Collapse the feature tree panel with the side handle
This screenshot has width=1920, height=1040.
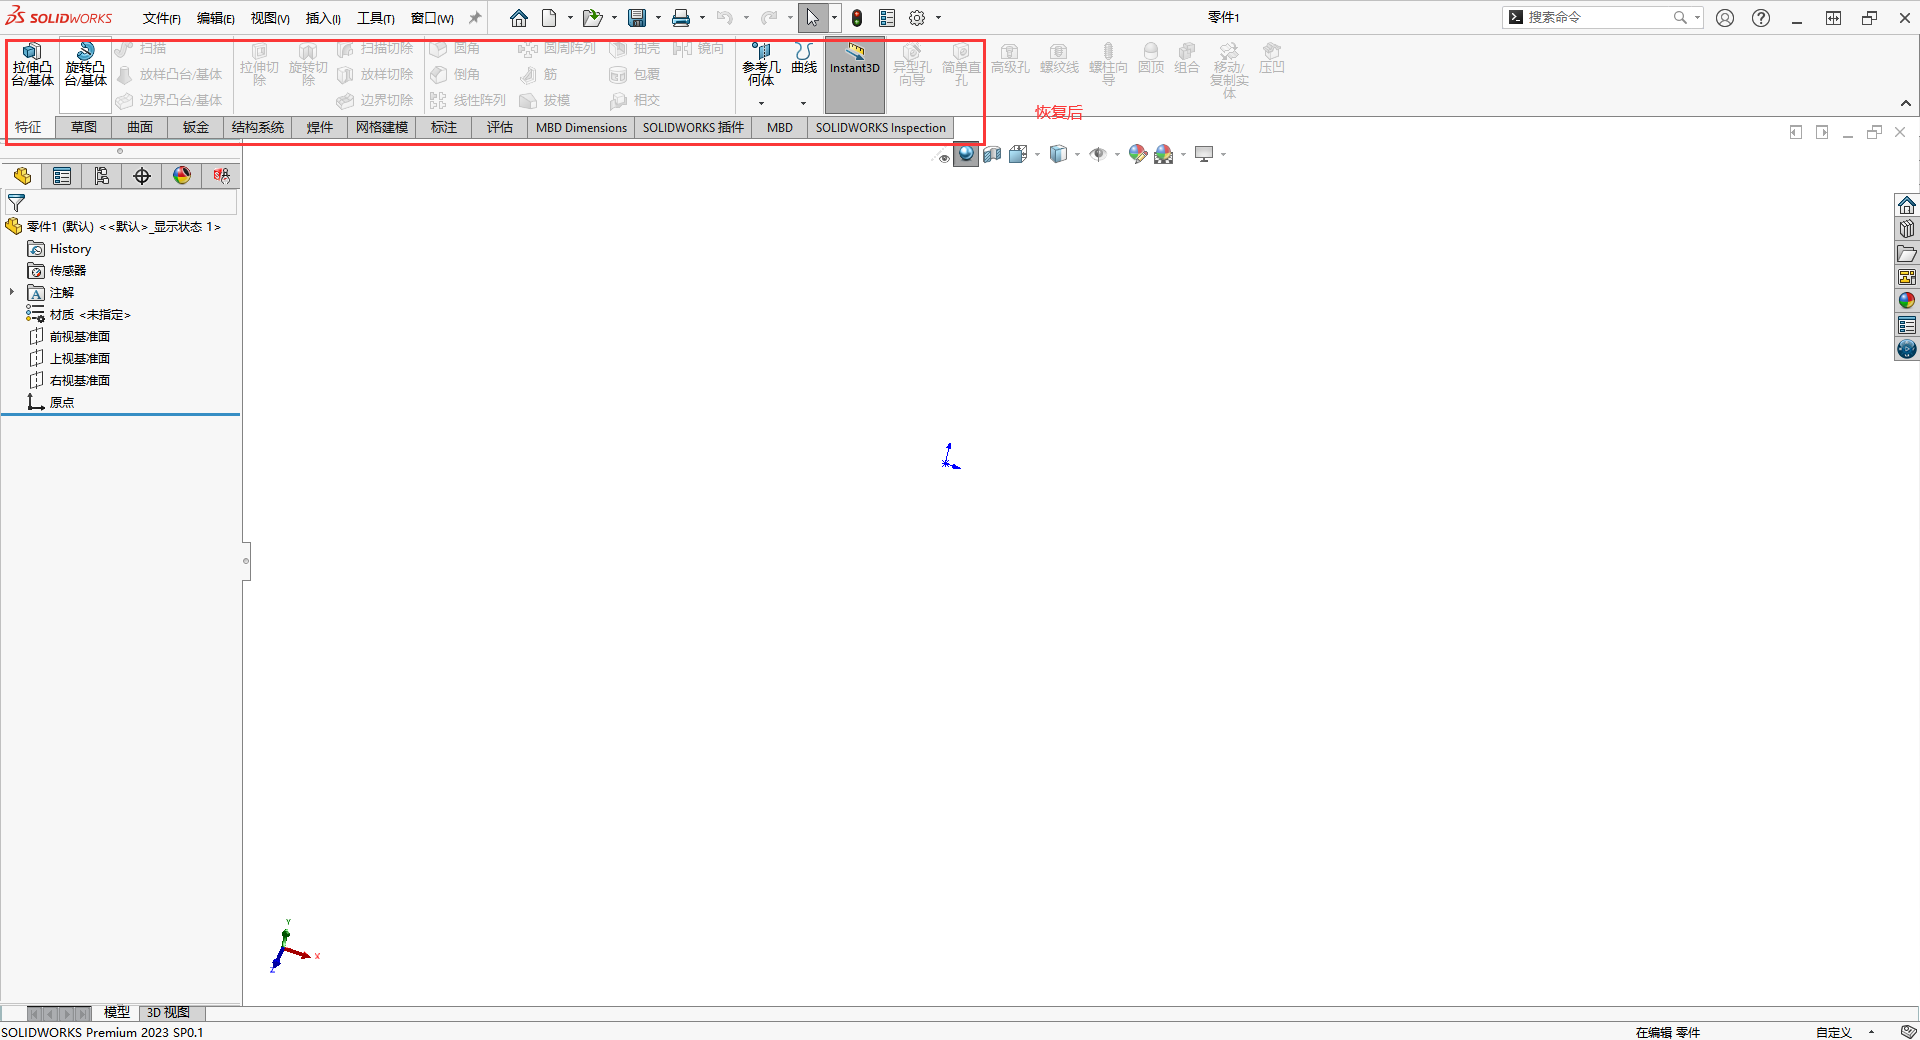pos(246,561)
